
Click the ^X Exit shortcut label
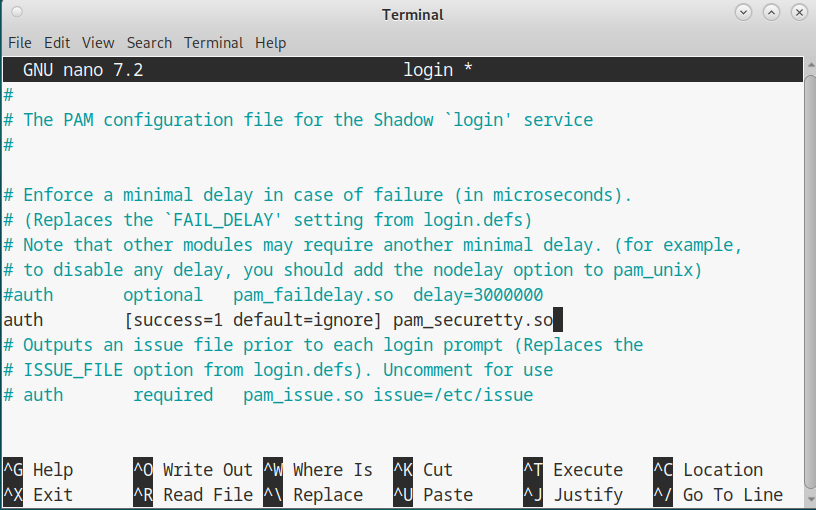[x=38, y=495]
